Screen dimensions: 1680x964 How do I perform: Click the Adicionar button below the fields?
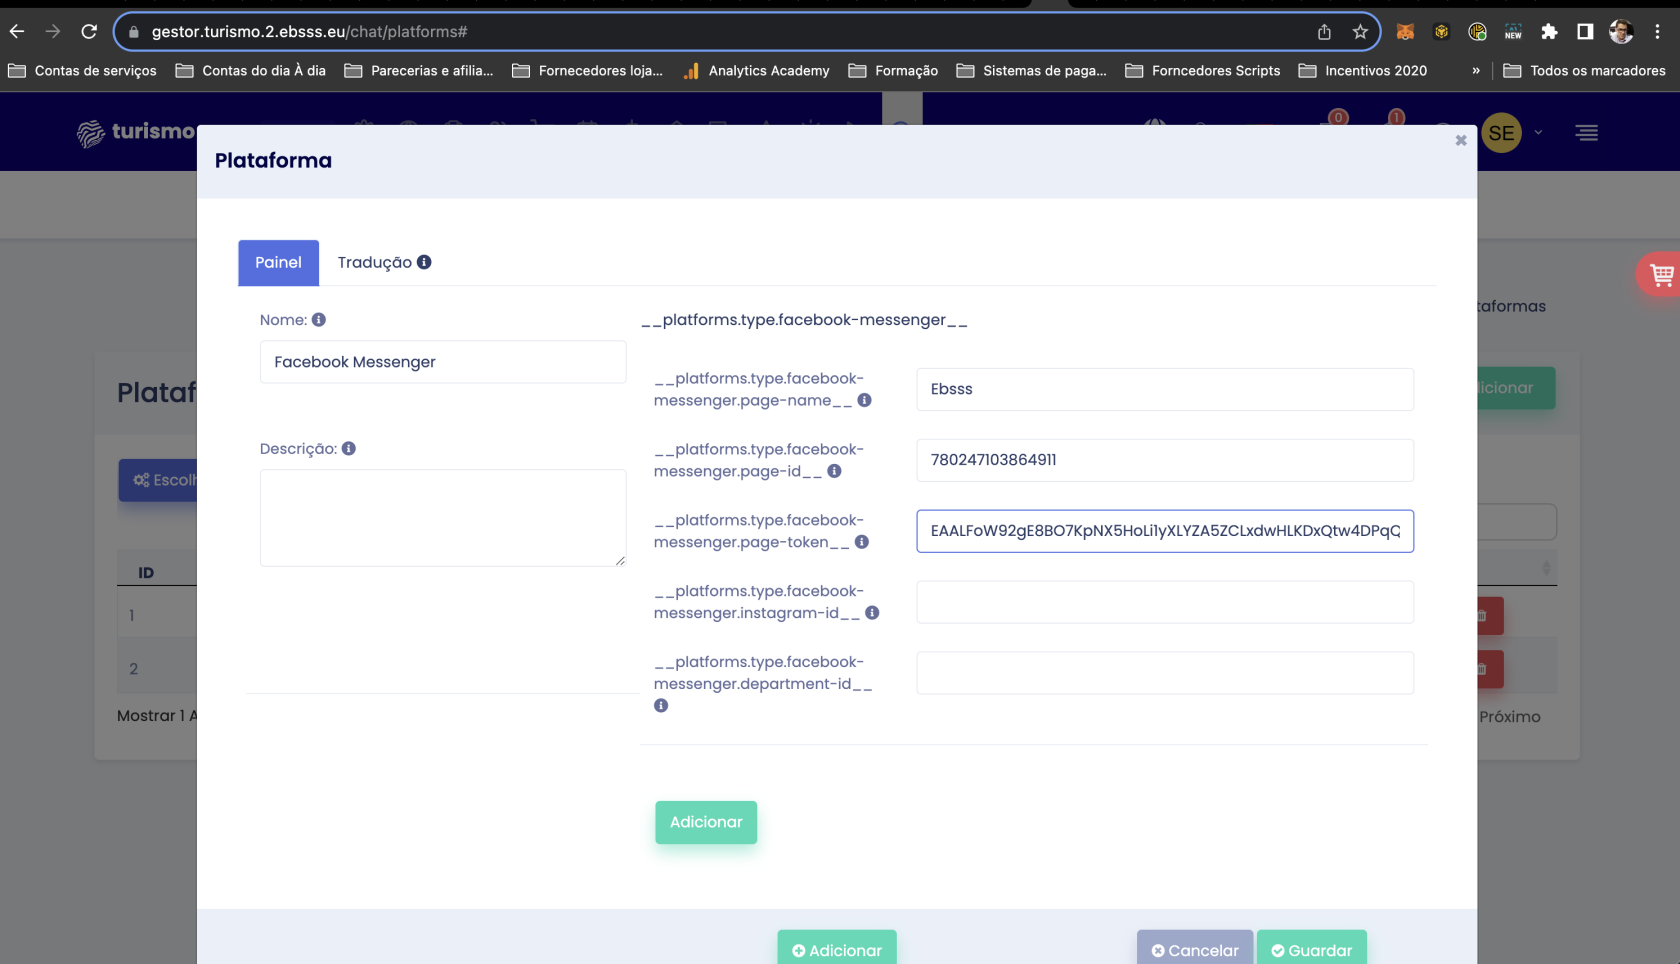coord(706,822)
